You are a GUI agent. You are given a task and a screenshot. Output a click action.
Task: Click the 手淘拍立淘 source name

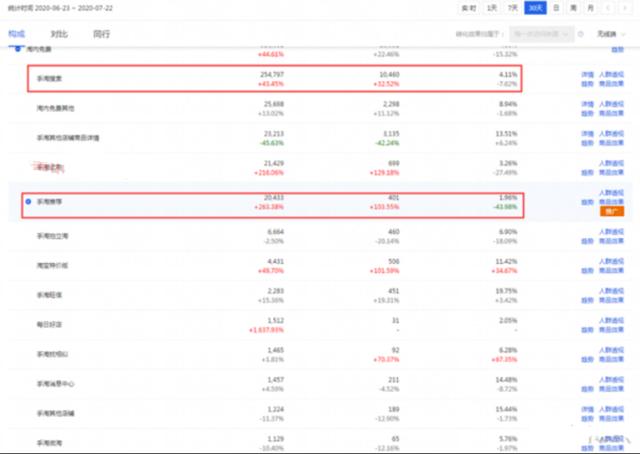click(53, 236)
